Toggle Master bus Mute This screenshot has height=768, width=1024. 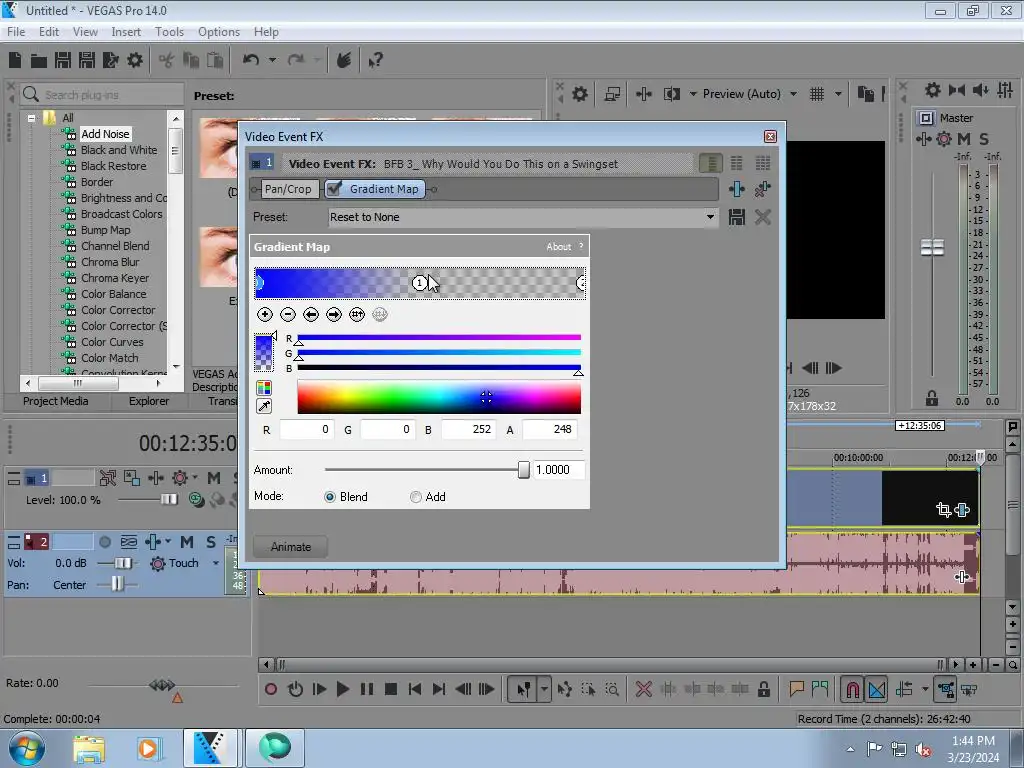point(964,138)
